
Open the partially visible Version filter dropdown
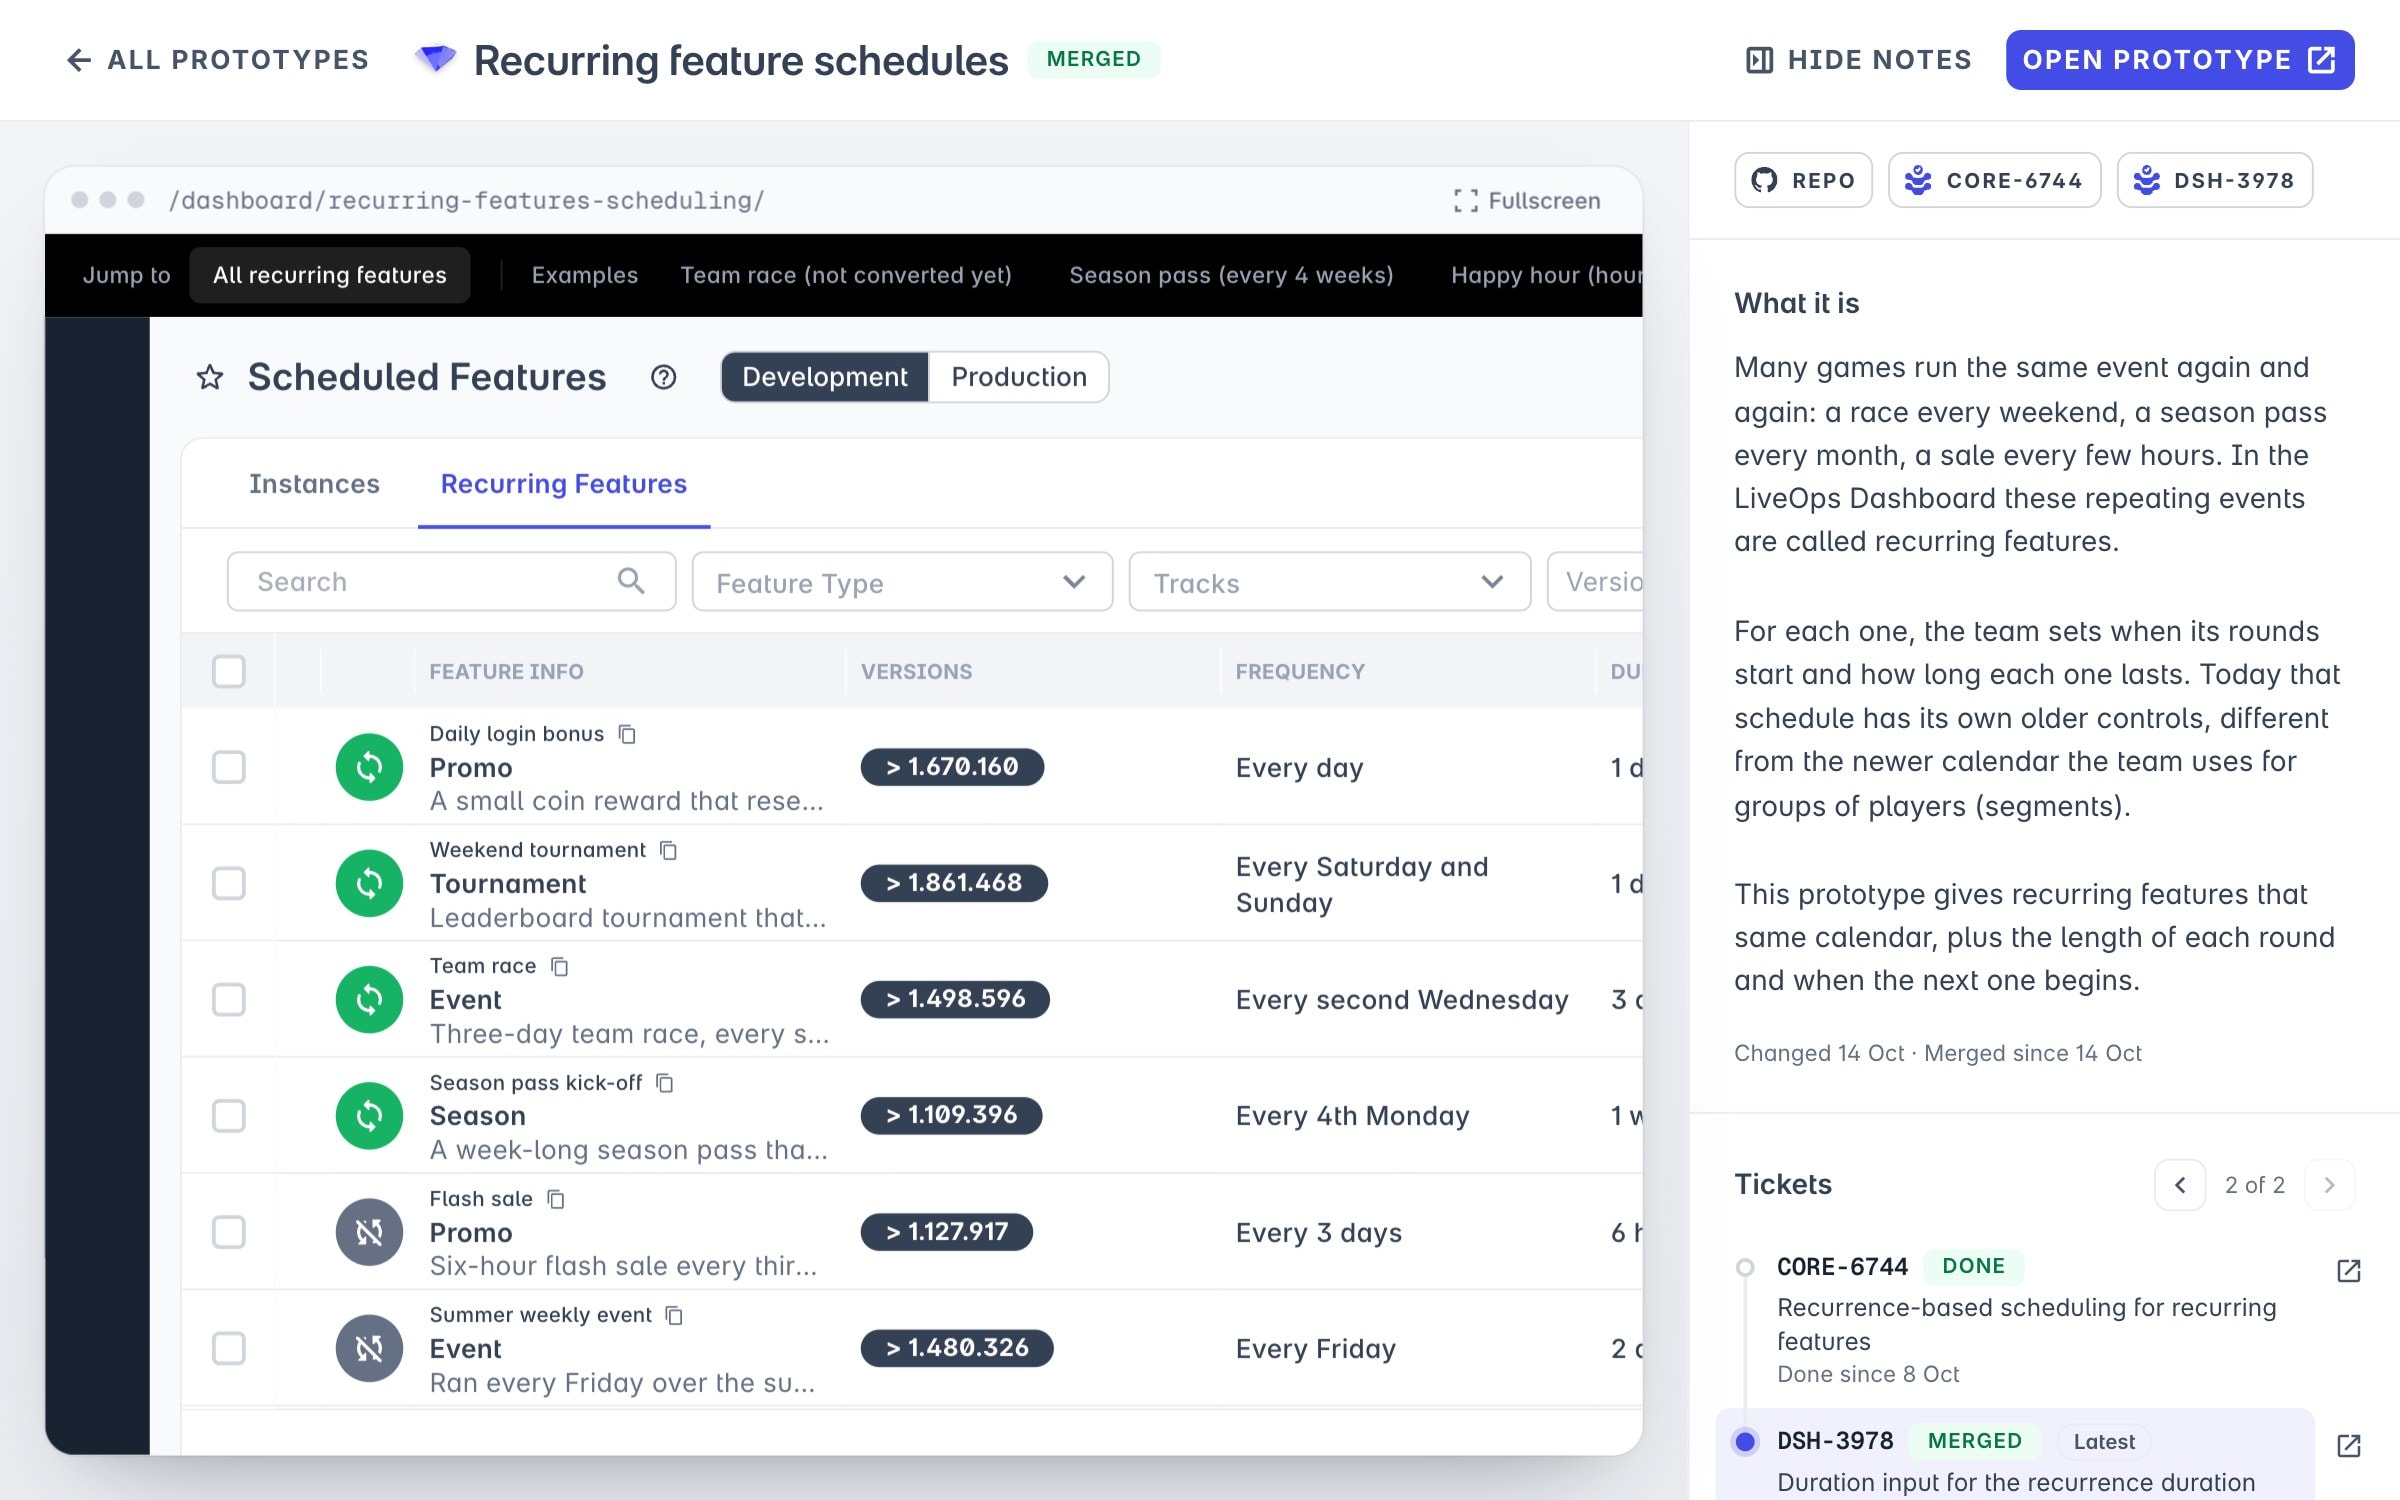(x=1595, y=581)
